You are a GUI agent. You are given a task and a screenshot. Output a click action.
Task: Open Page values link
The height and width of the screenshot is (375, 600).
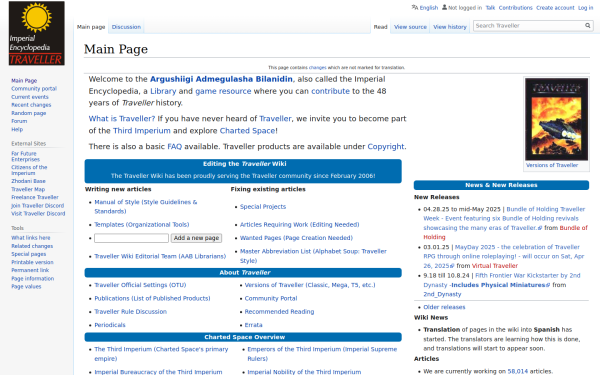coord(26,287)
